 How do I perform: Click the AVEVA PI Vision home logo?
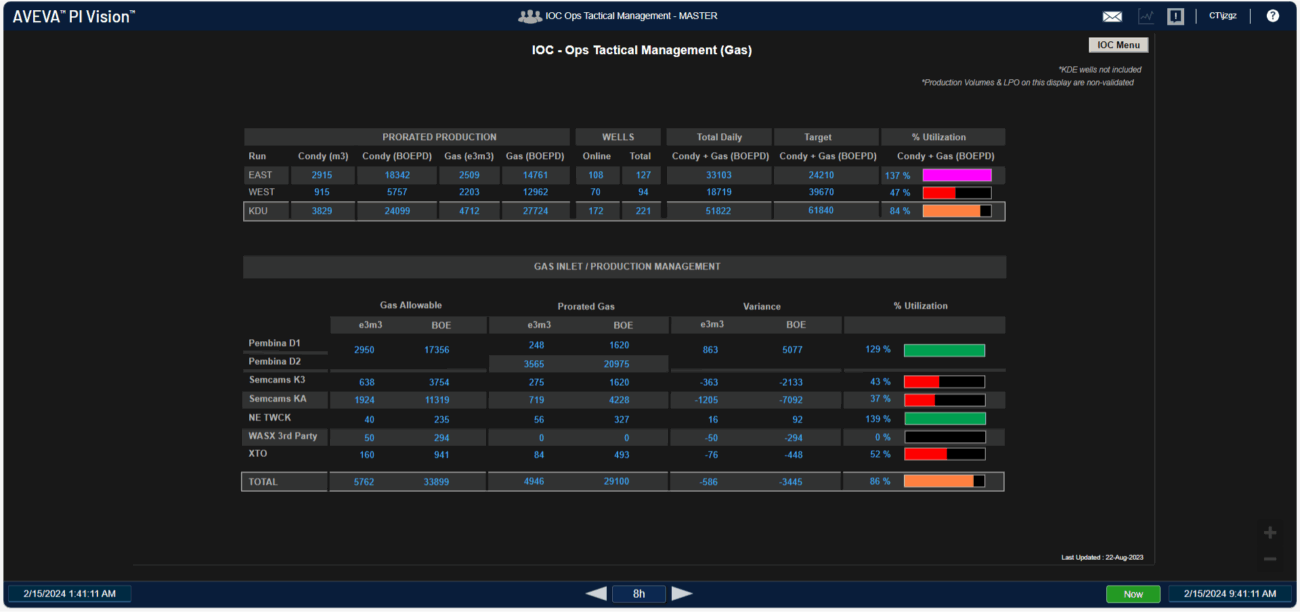click(x=73, y=16)
